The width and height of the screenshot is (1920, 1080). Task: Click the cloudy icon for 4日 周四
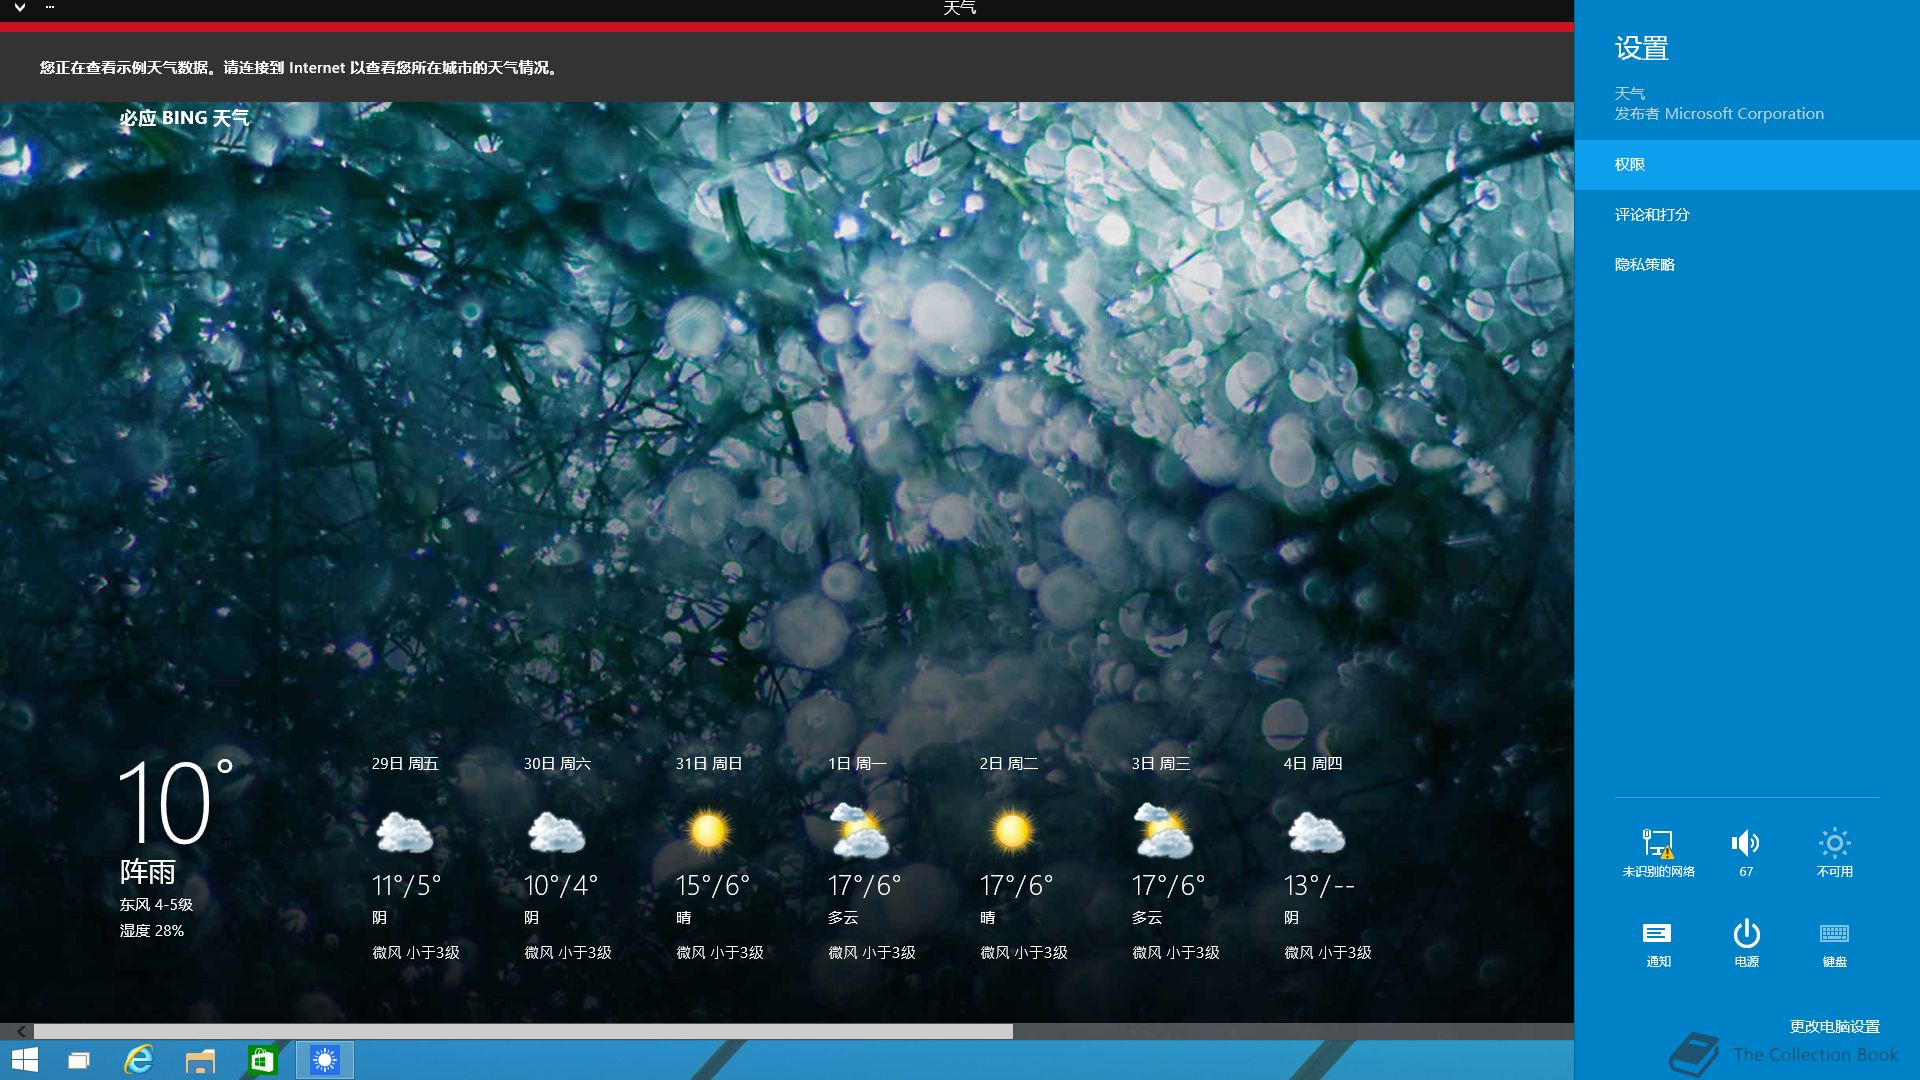tap(1316, 832)
